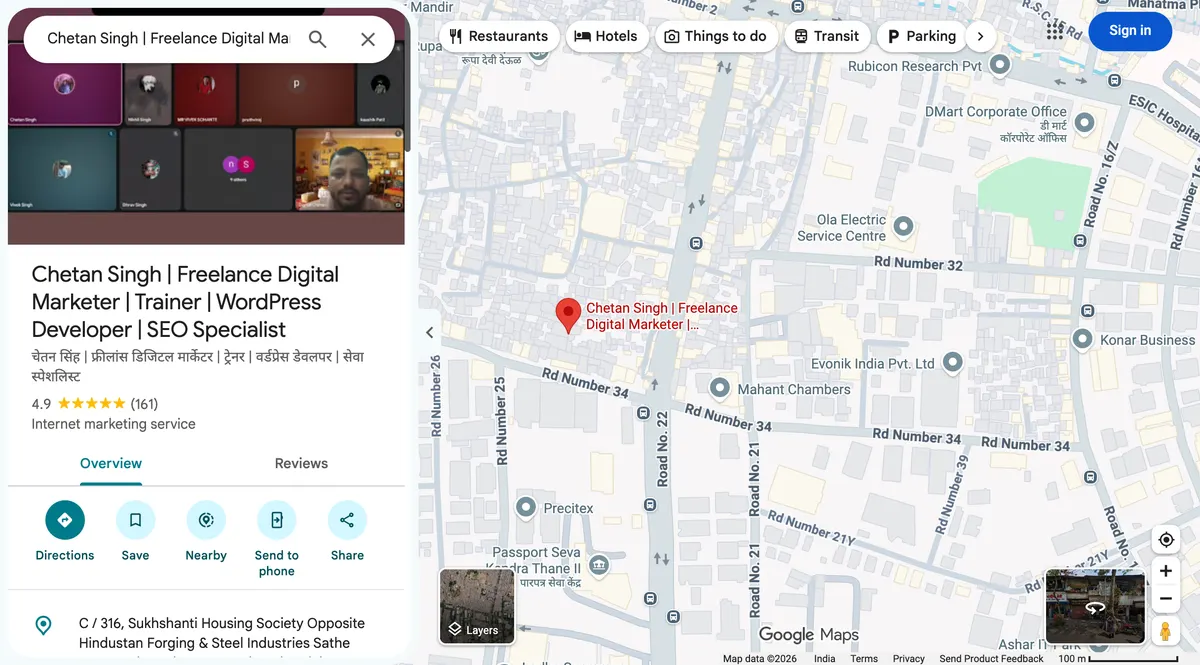Image resolution: width=1200 pixels, height=665 pixels.
Task: Click the Passport Seva Kendra Thane II marker
Action: [x=598, y=566]
